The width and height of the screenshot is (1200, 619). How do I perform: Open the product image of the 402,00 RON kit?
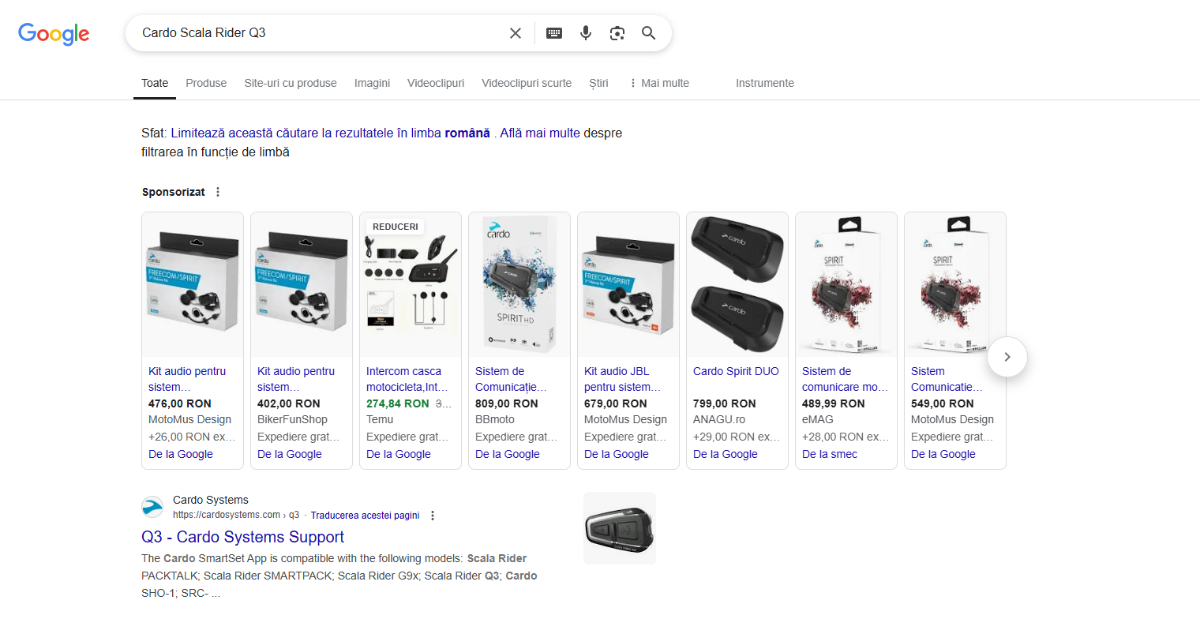(301, 285)
